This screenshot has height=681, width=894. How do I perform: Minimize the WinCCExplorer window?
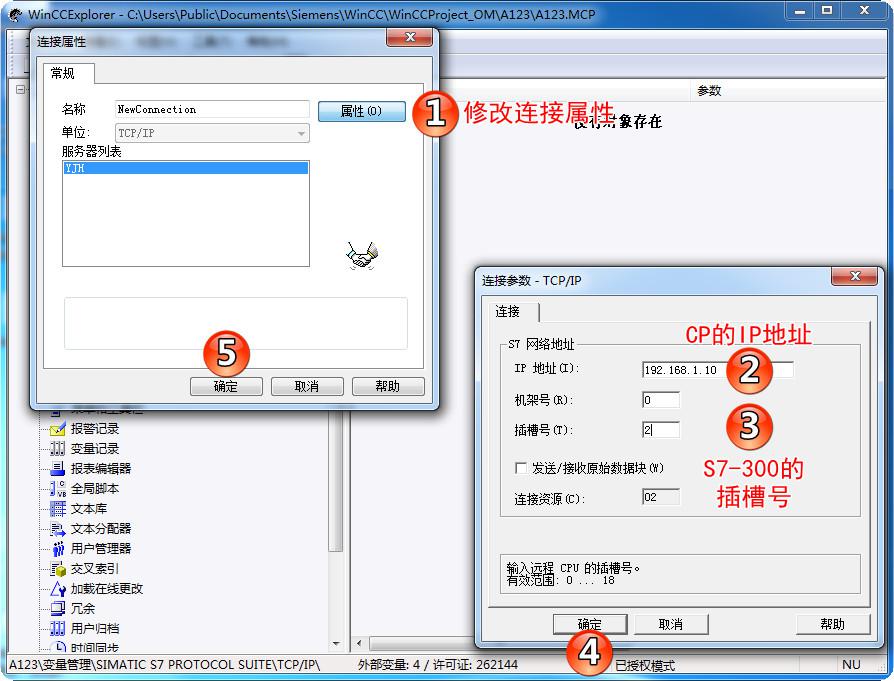(800, 10)
